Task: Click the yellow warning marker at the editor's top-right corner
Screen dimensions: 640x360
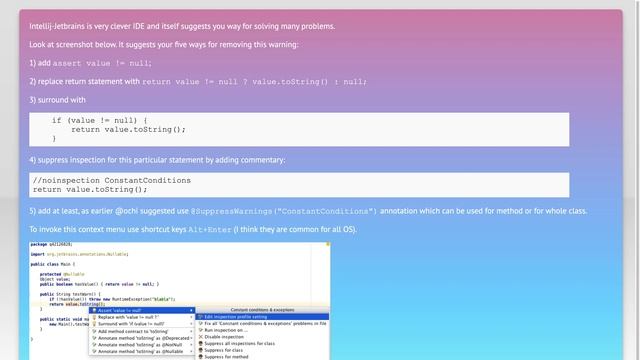Action: (327, 244)
